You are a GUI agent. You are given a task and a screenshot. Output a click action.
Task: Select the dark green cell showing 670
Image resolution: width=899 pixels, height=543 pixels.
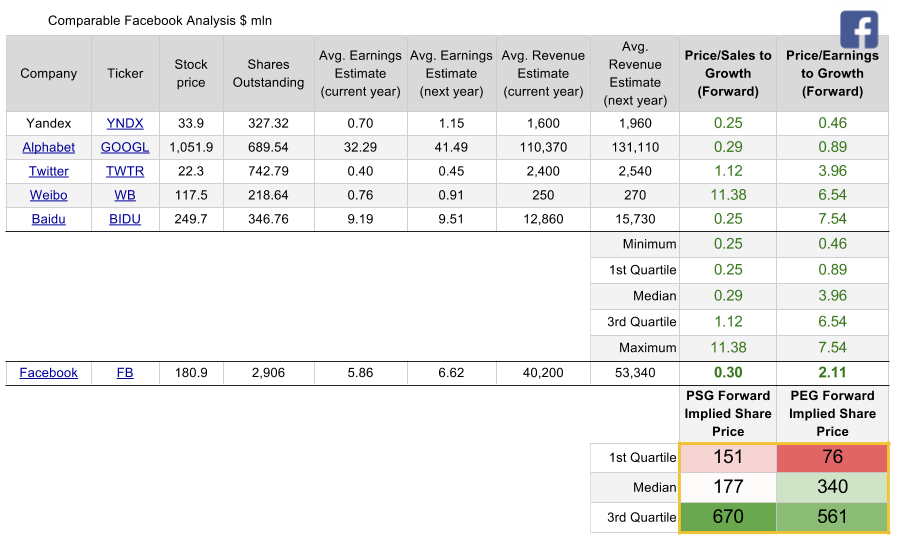point(728,517)
